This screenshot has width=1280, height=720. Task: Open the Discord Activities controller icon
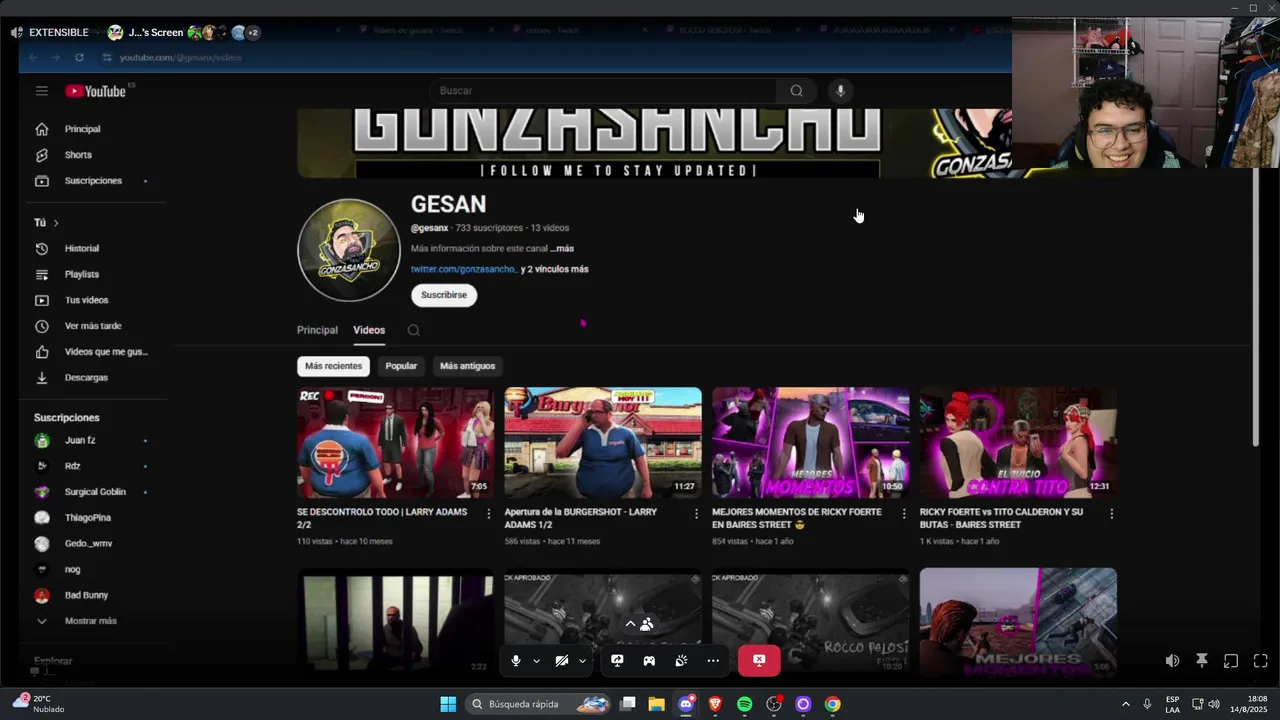point(649,661)
